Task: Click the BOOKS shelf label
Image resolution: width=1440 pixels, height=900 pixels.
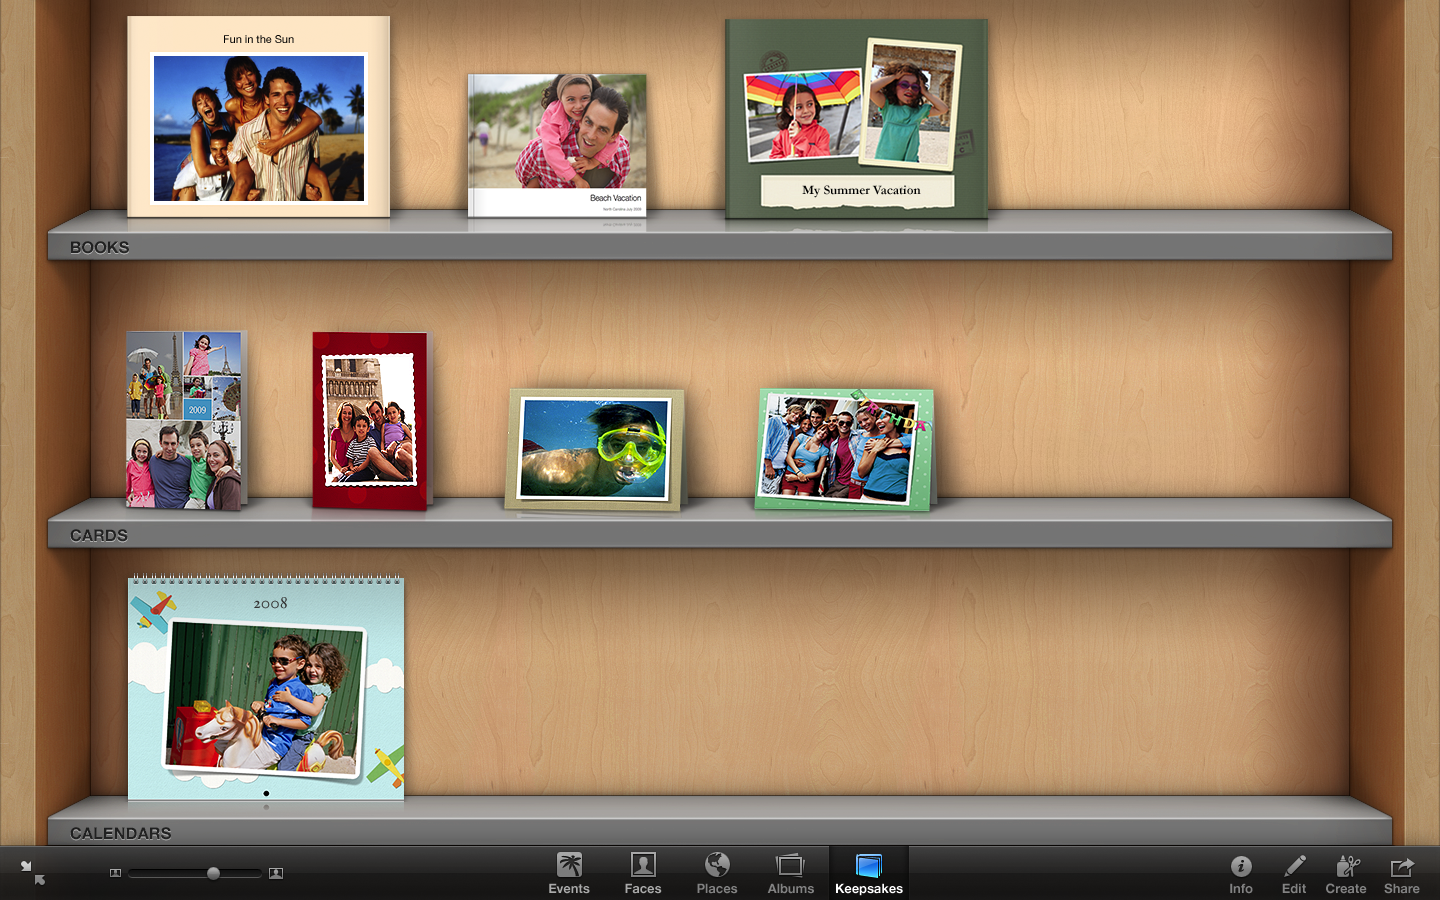Action: [100, 247]
